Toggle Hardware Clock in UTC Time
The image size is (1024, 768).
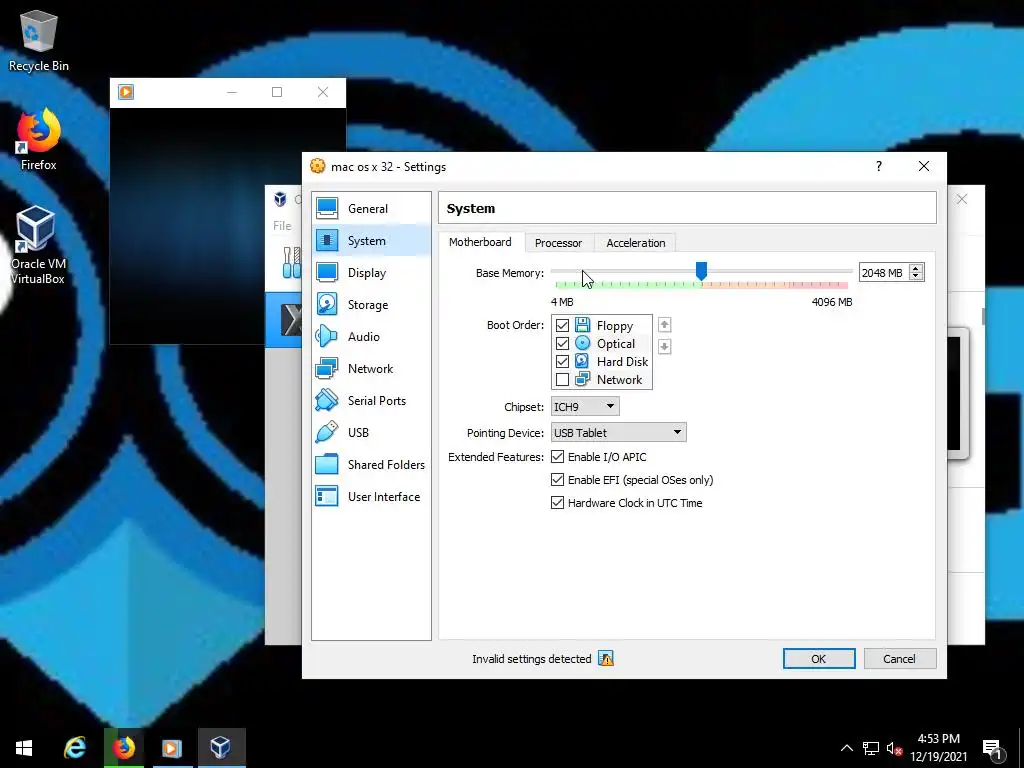click(558, 503)
